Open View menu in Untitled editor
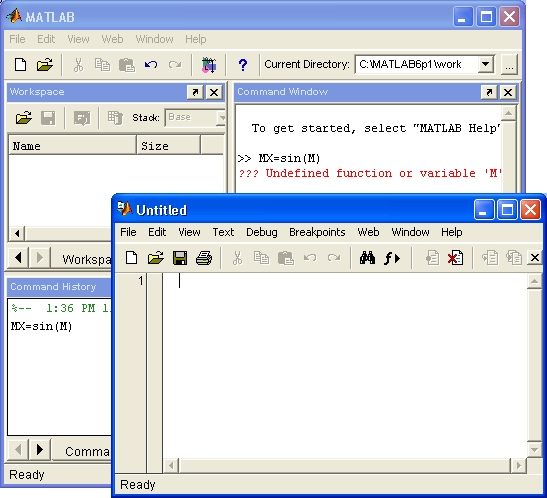The width and height of the screenshot is (547, 498). (x=189, y=232)
